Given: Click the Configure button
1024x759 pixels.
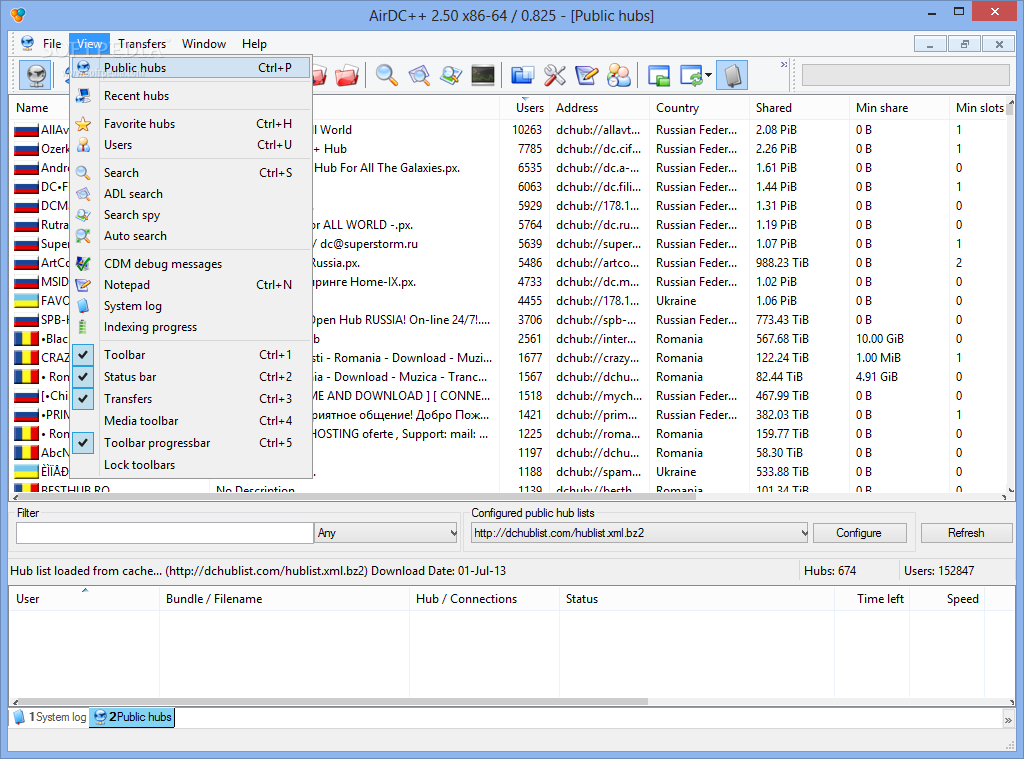Looking at the screenshot, I should coord(859,533).
